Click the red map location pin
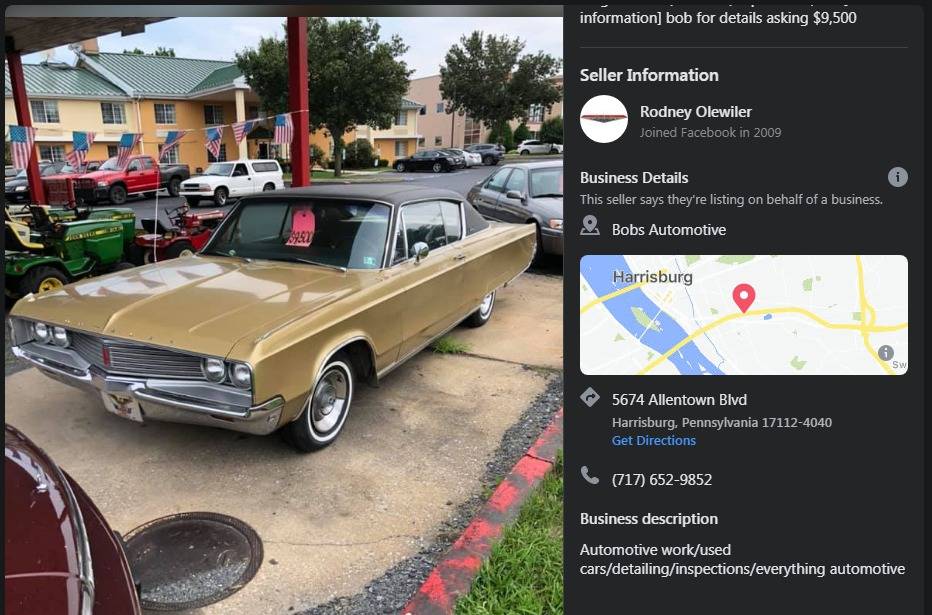The height and width of the screenshot is (615, 932). pos(744,297)
